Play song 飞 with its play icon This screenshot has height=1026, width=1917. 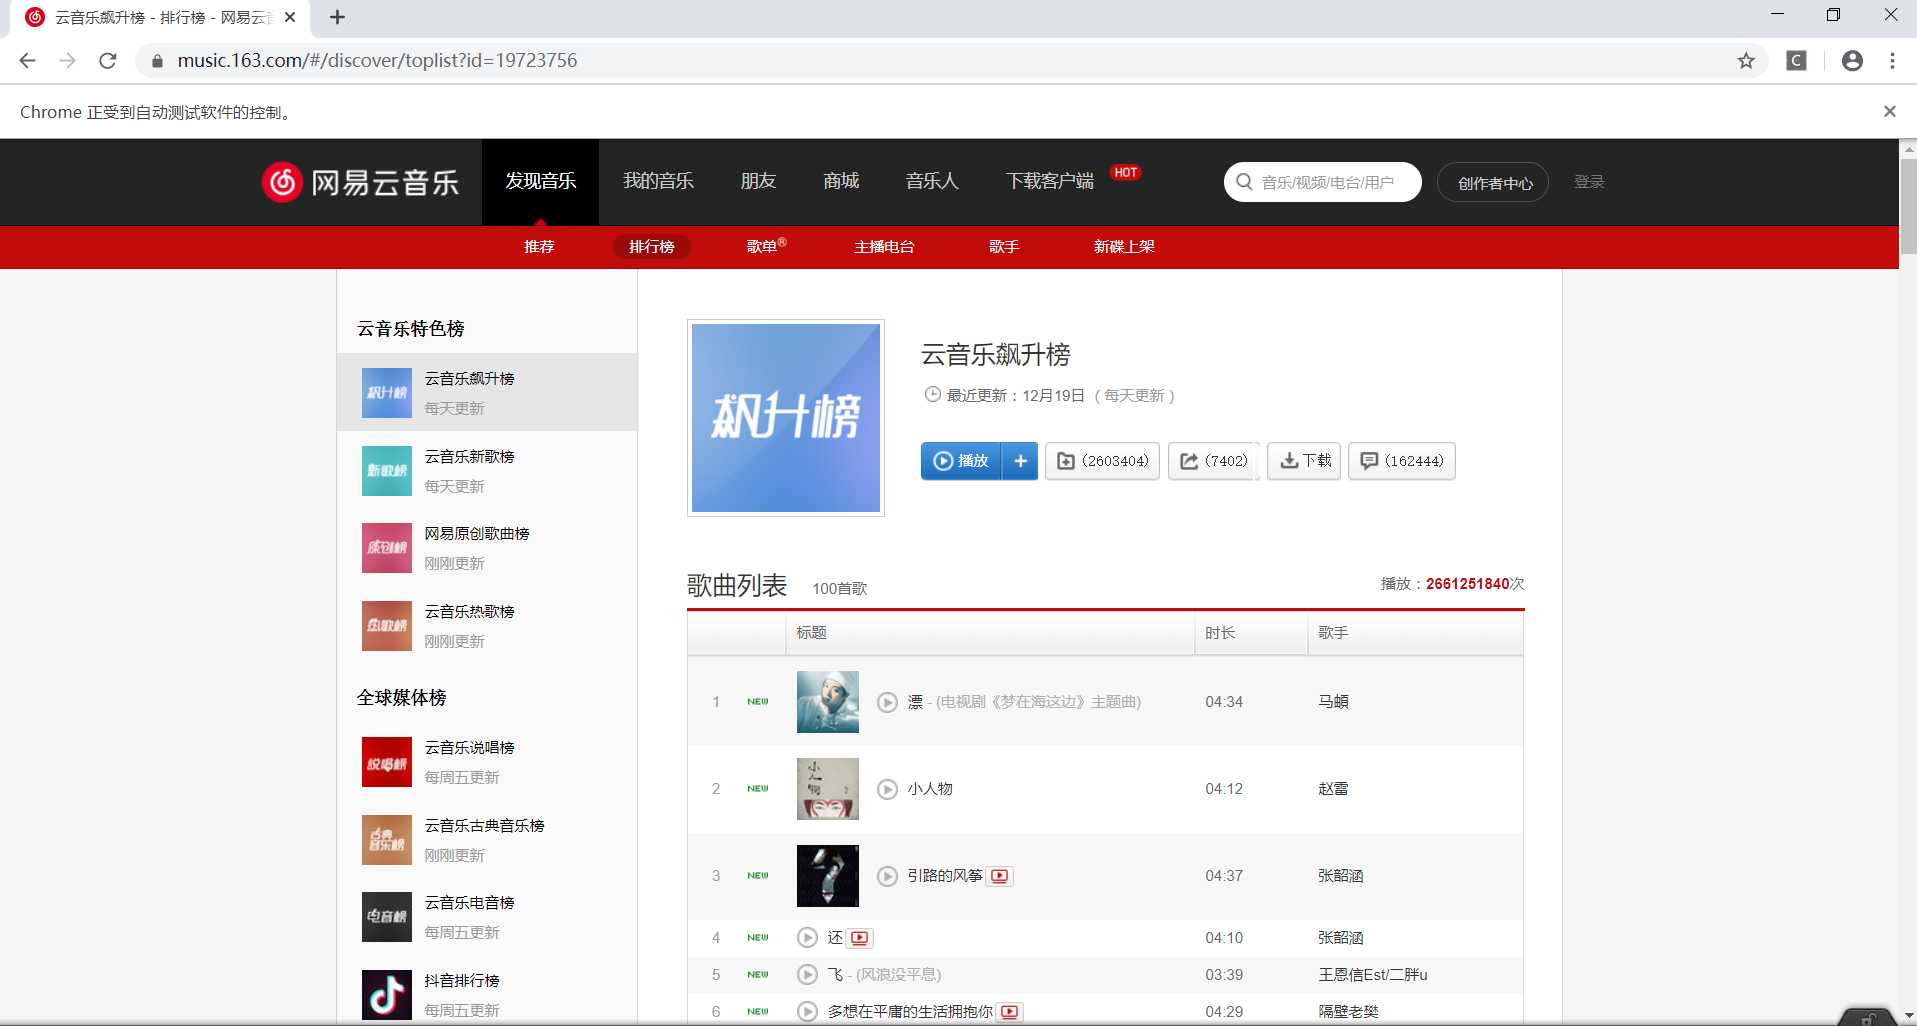tap(807, 974)
